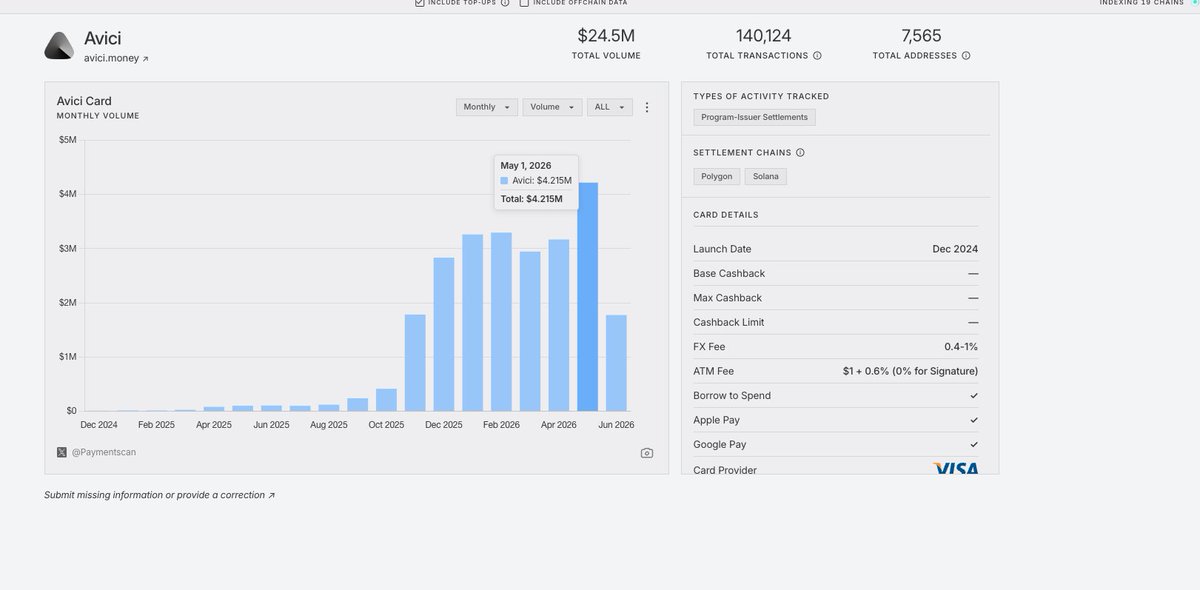Viewport: 1200px width, 590px height.
Task: Click the highlighted May 2026 volume bar
Action: pyautogui.click(x=587, y=297)
